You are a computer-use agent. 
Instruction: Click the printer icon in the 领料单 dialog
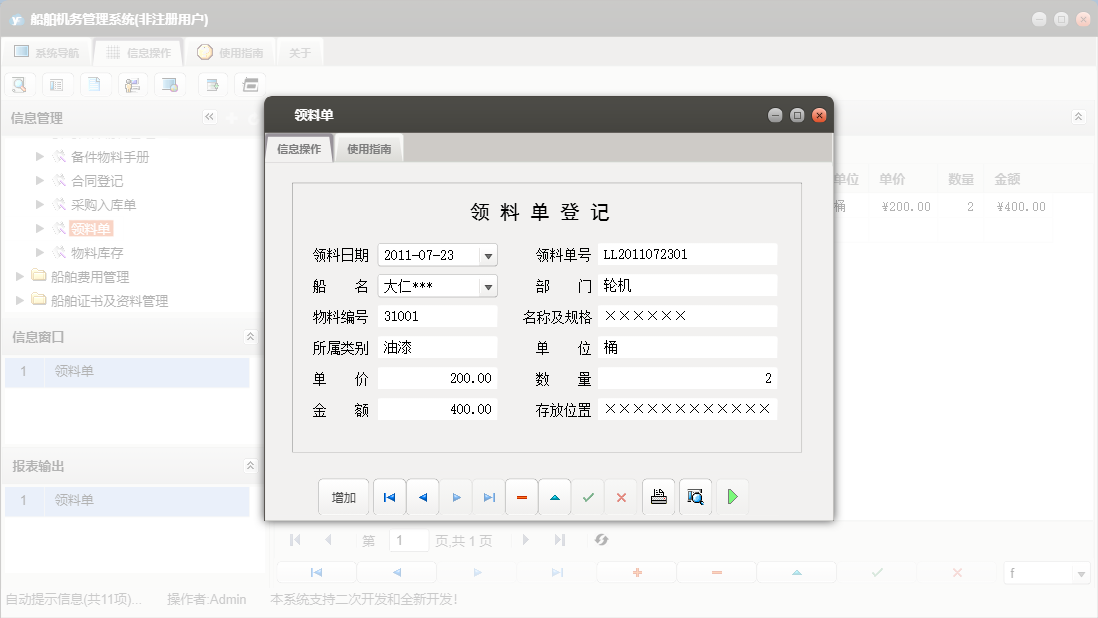pos(658,497)
